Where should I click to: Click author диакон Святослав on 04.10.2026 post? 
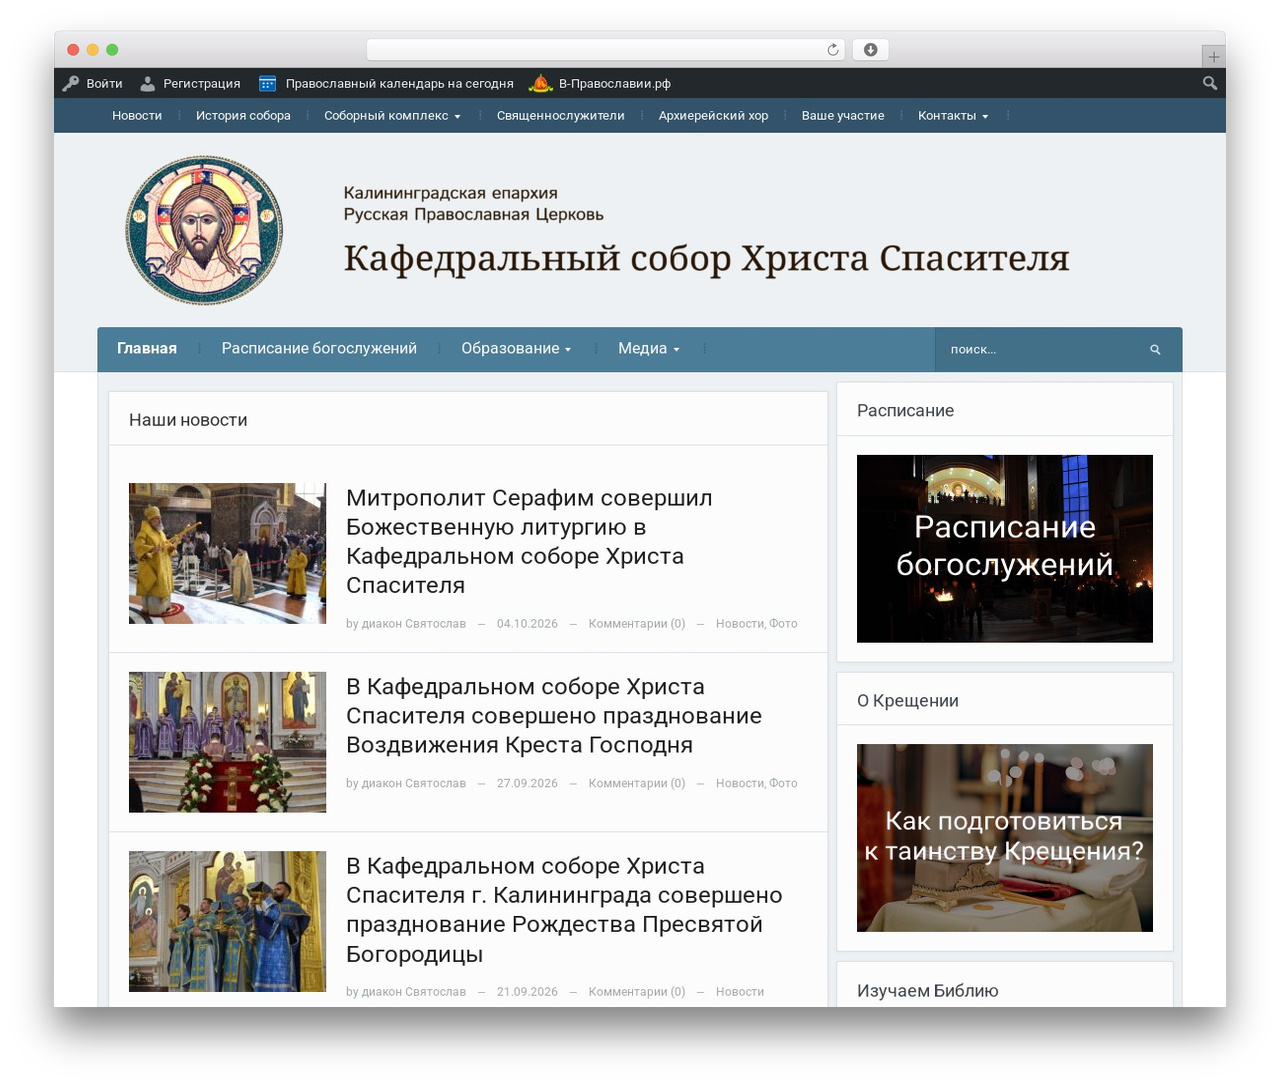pyautogui.click(x=413, y=624)
